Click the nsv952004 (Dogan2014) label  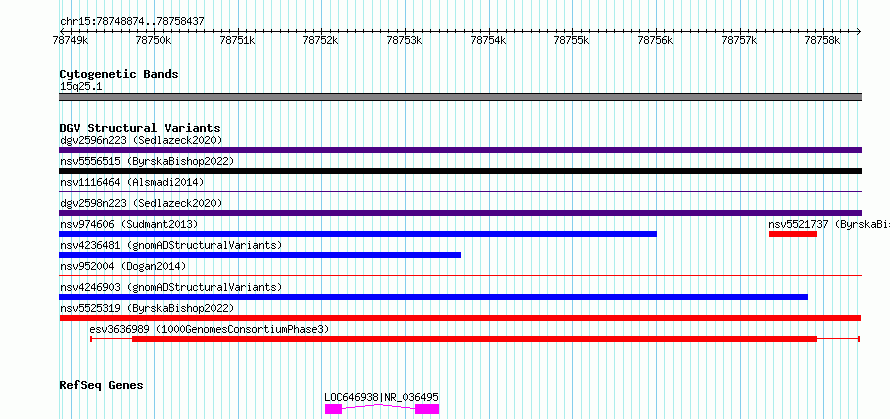pos(123,266)
